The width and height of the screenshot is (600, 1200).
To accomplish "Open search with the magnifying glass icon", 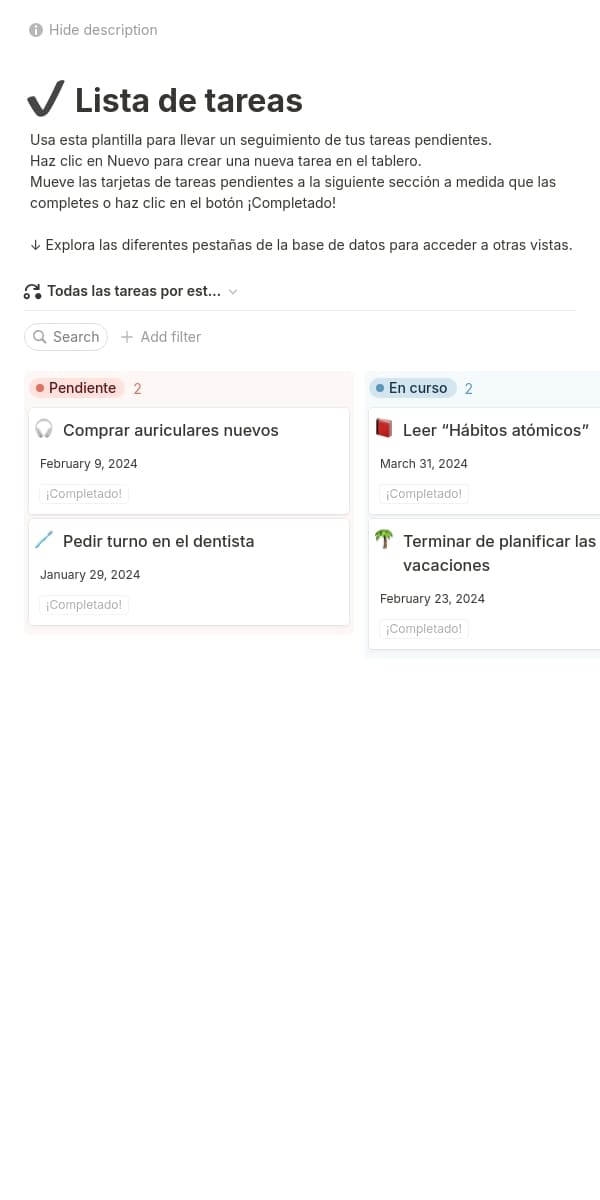I will coord(40,337).
